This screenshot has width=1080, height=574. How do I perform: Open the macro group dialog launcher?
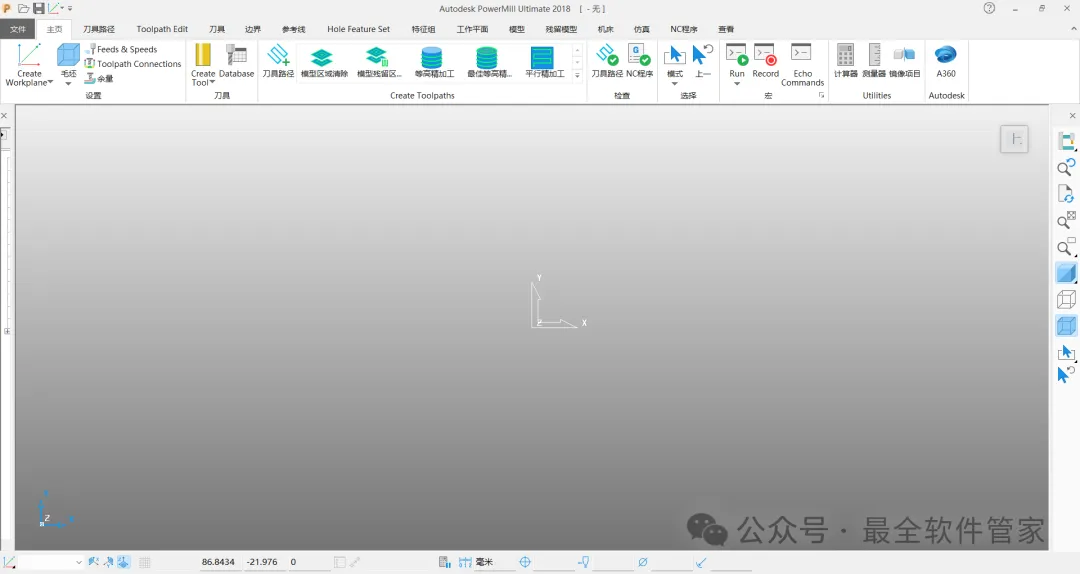pyautogui.click(x=821, y=96)
